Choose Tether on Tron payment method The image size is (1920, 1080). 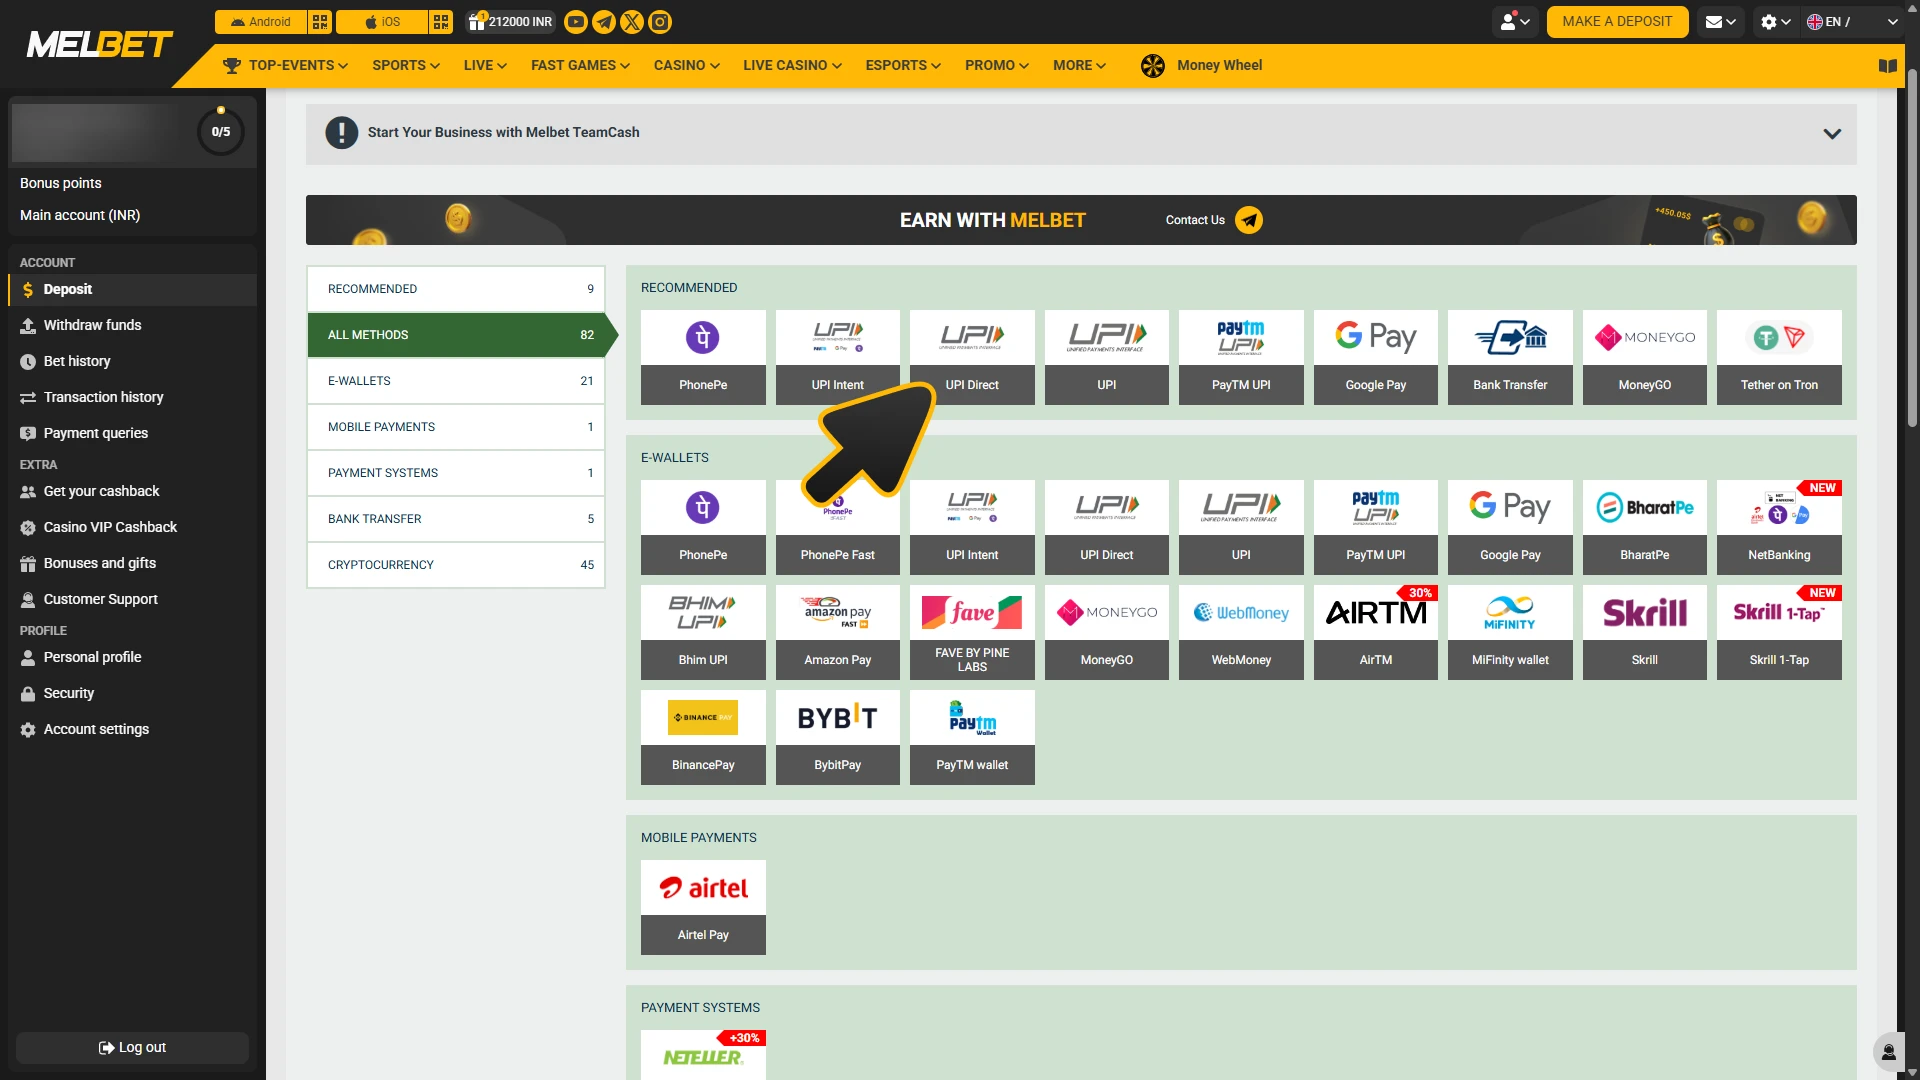[1779, 357]
